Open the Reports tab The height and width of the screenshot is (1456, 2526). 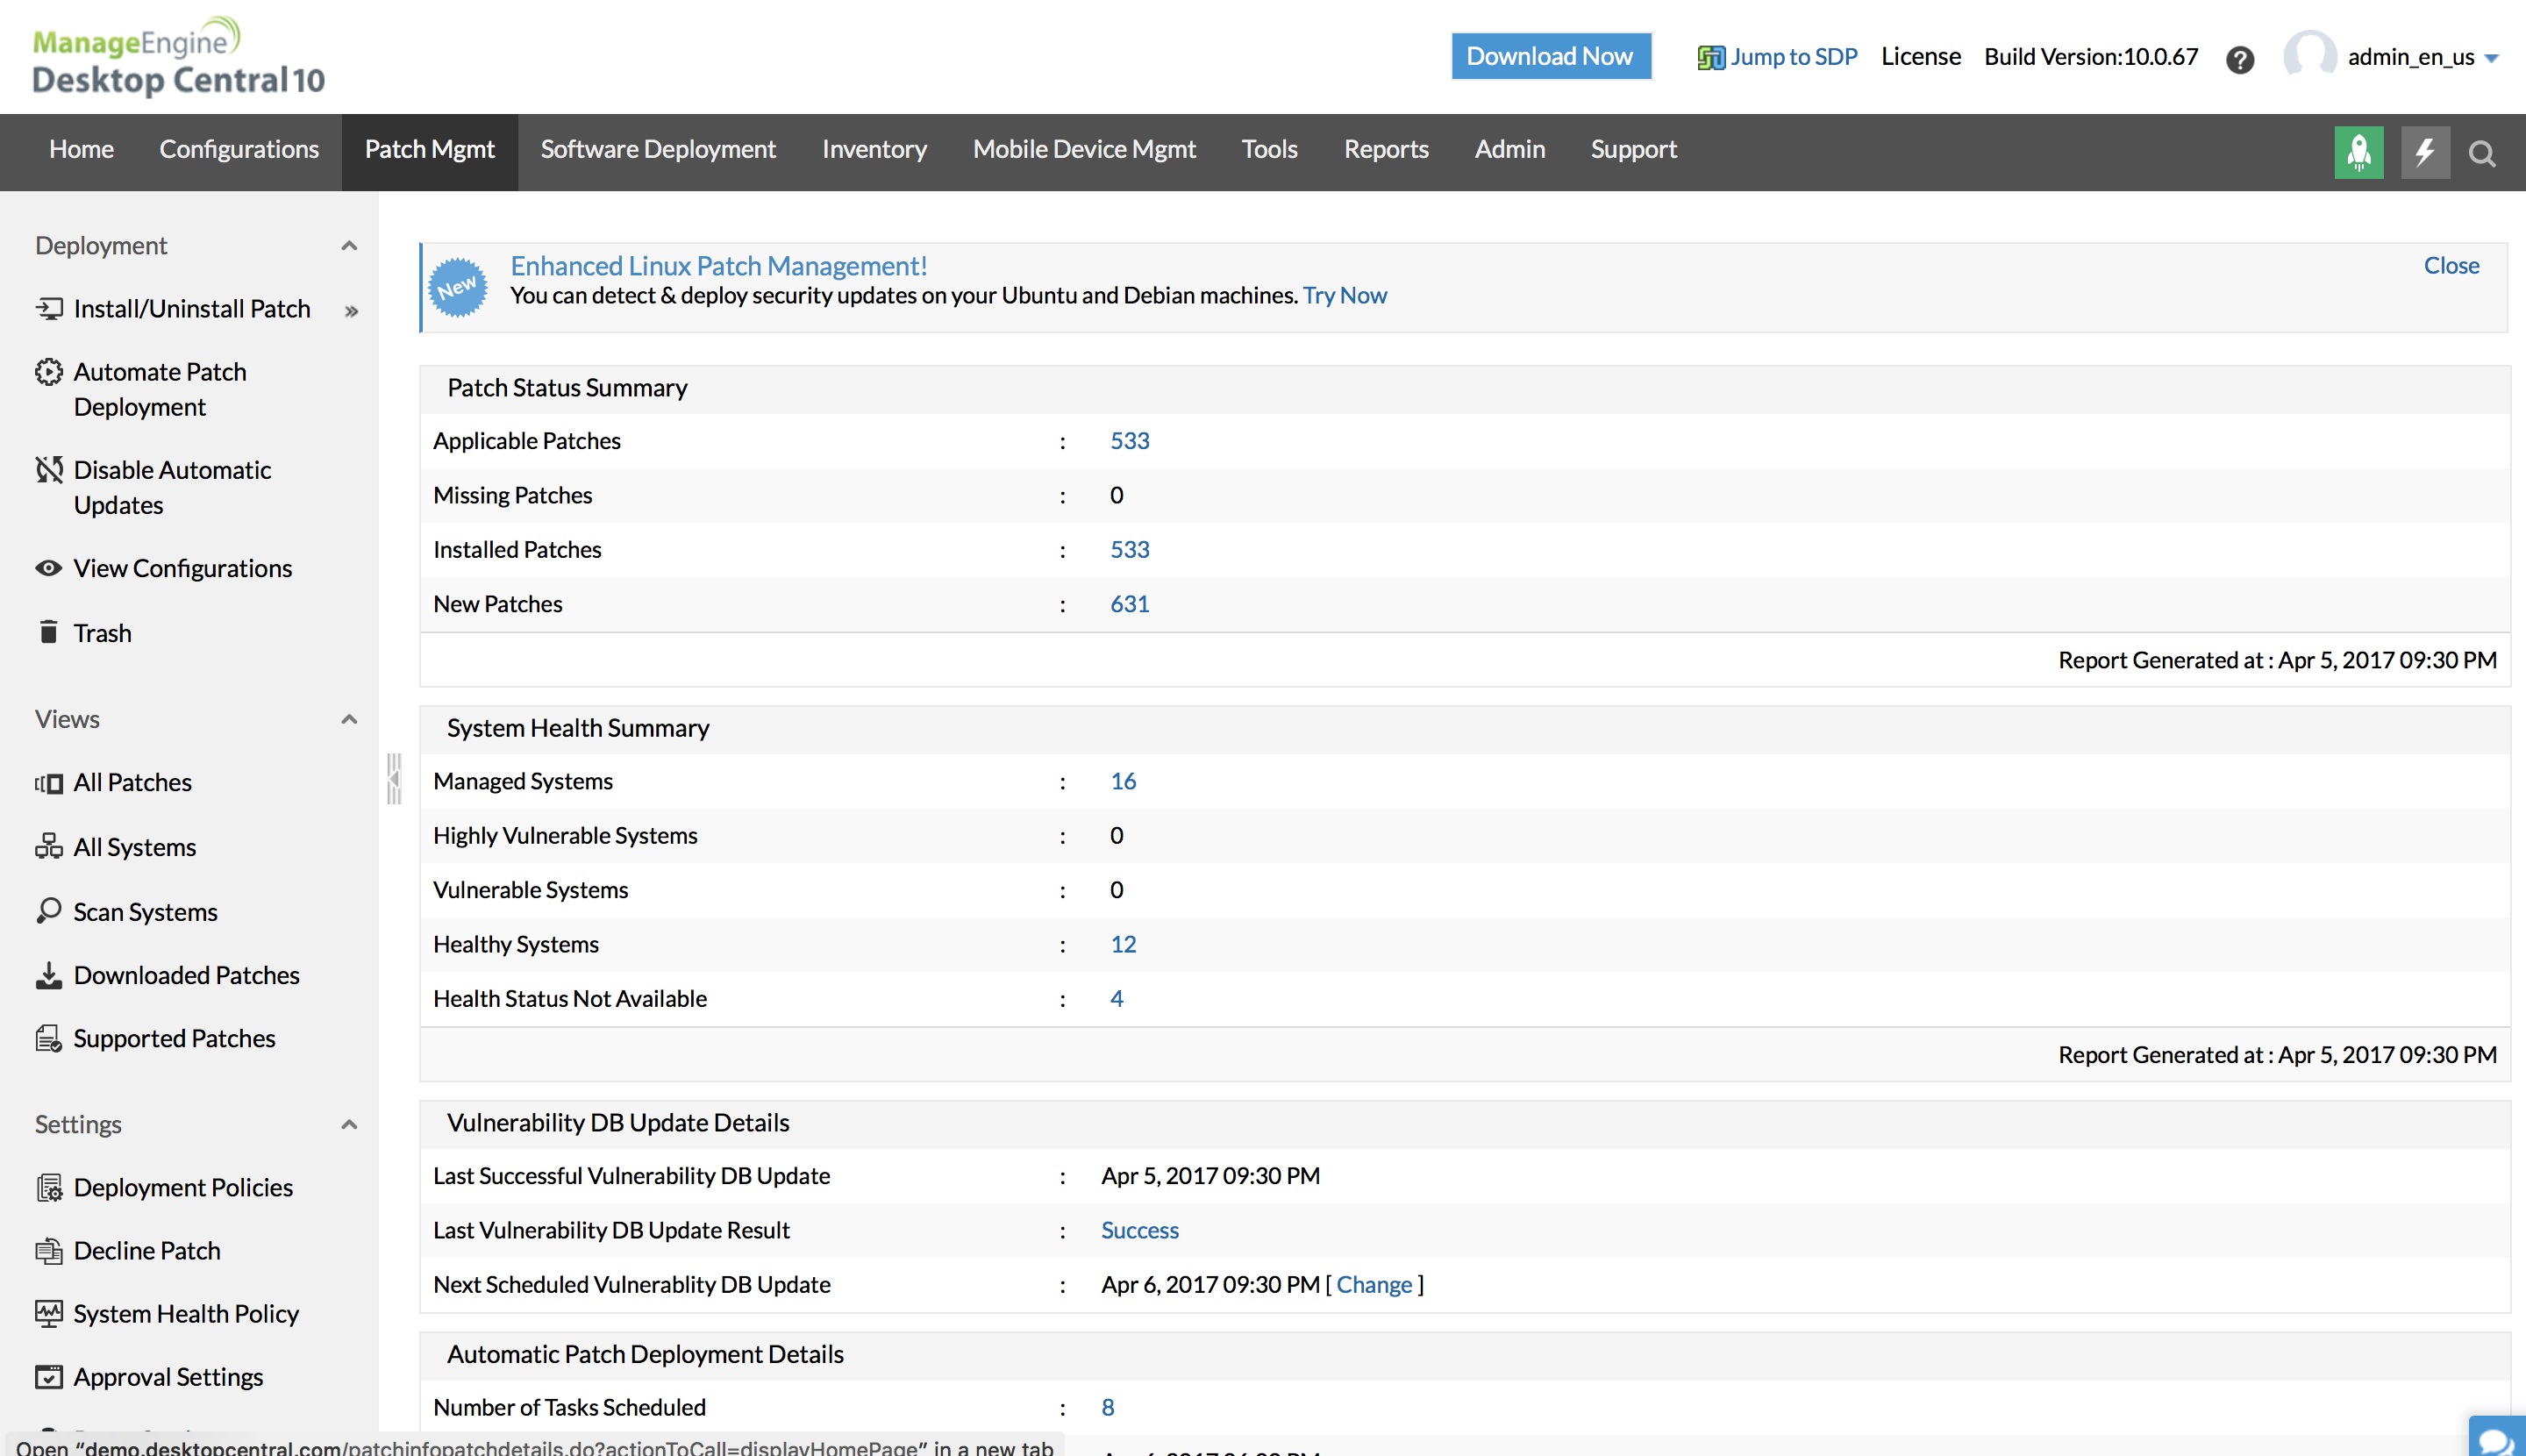click(x=1385, y=149)
